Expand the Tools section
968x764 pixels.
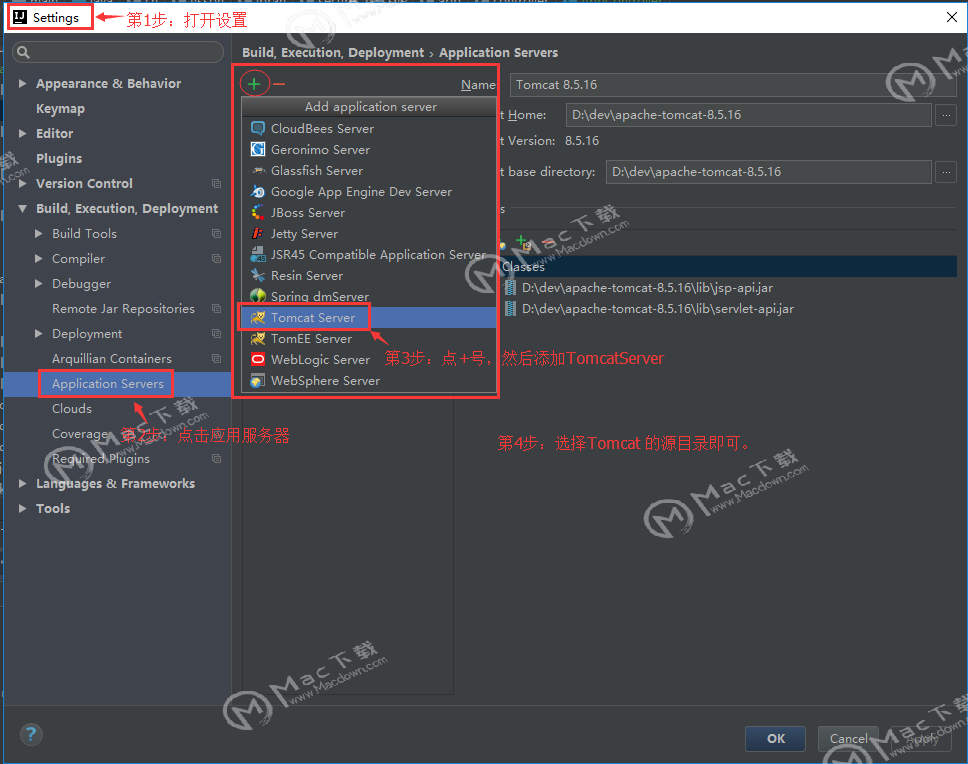[x=22, y=509]
